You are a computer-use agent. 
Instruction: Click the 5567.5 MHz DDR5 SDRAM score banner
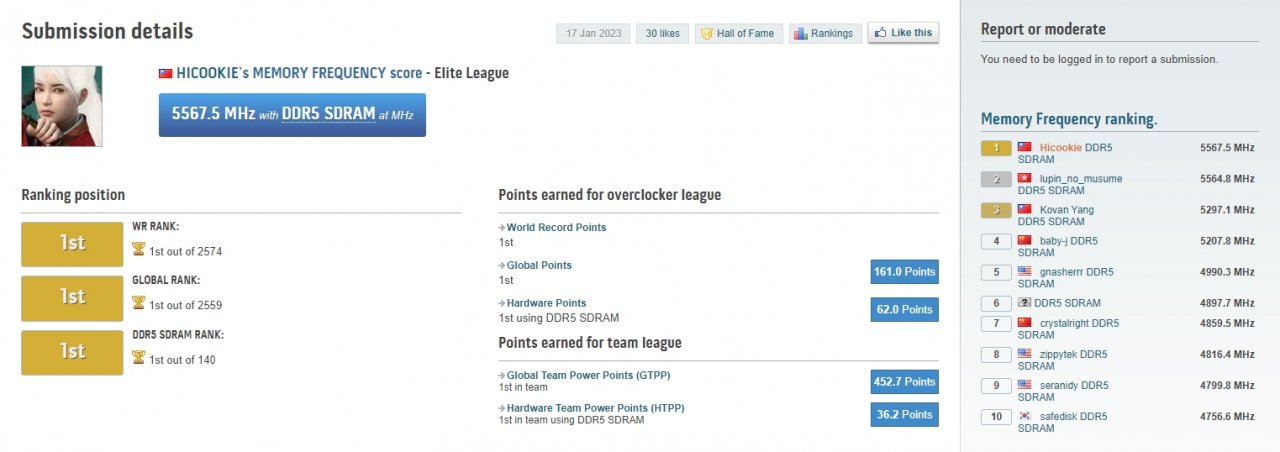tap(292, 115)
